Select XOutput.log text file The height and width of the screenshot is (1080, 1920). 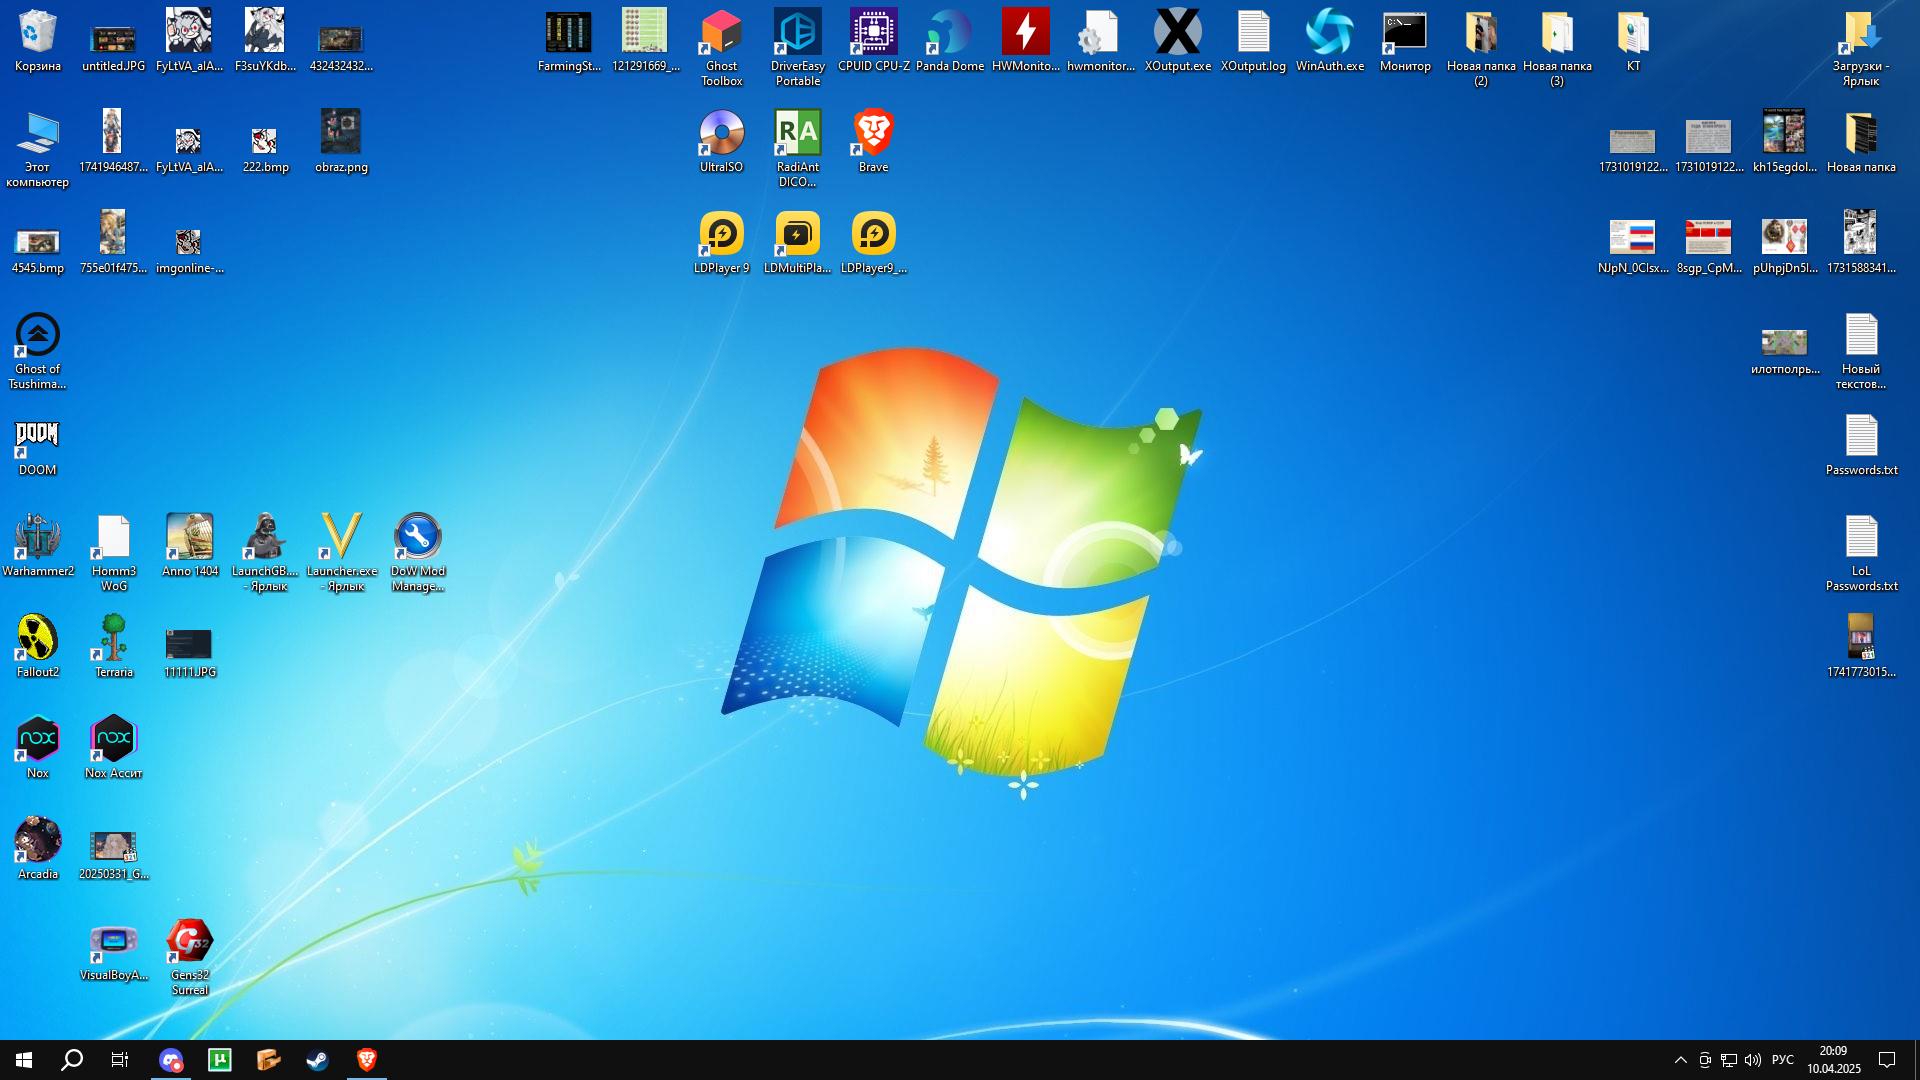click(1253, 41)
